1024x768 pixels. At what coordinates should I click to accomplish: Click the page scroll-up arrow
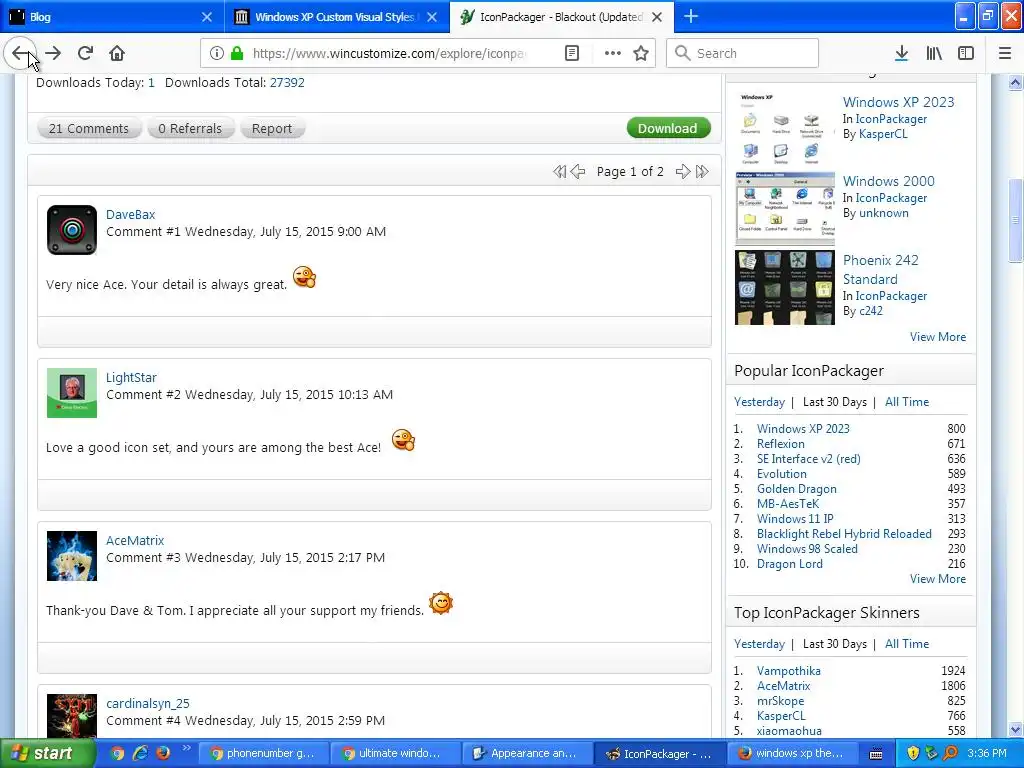click(x=1015, y=82)
